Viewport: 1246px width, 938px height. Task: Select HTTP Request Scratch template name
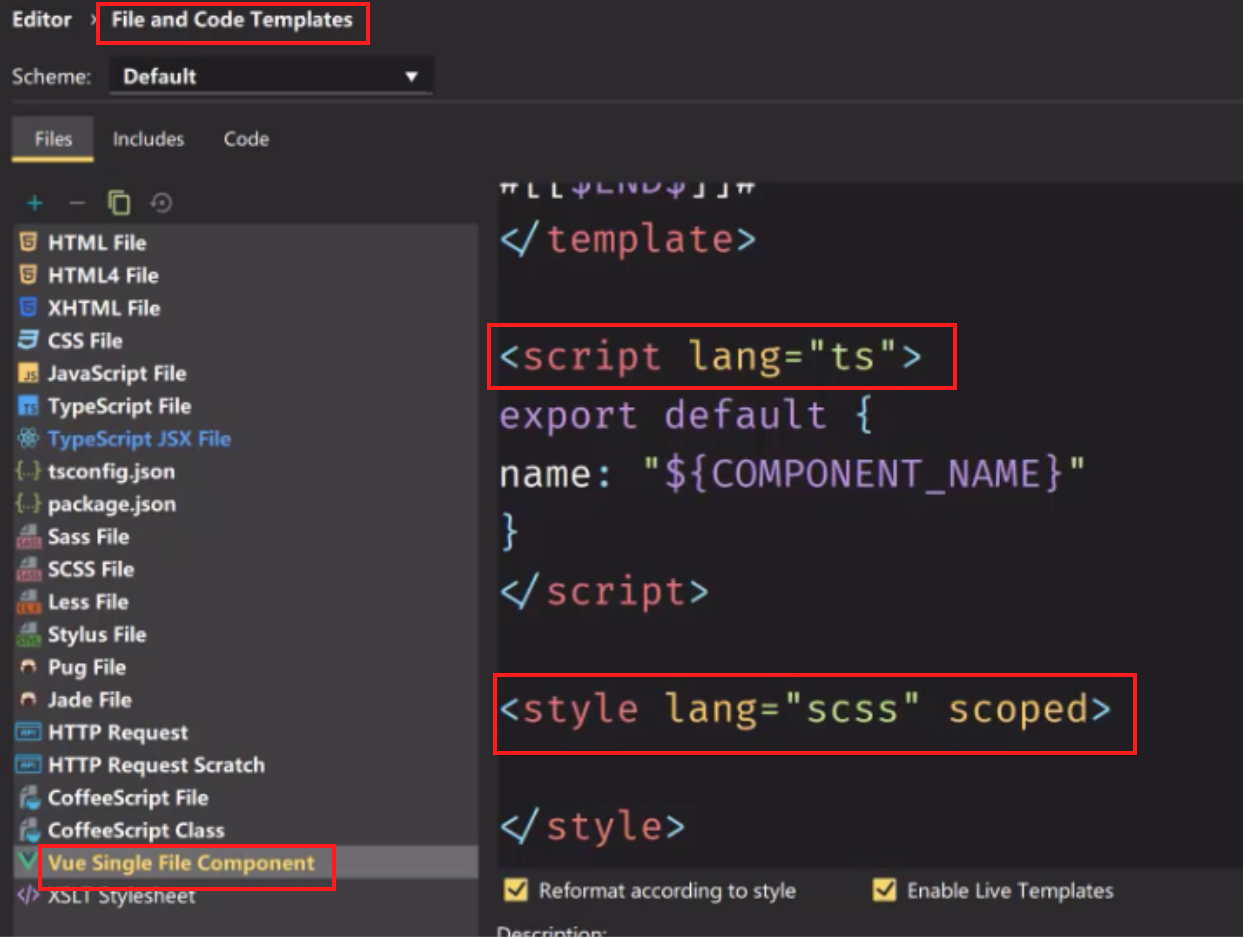[156, 765]
